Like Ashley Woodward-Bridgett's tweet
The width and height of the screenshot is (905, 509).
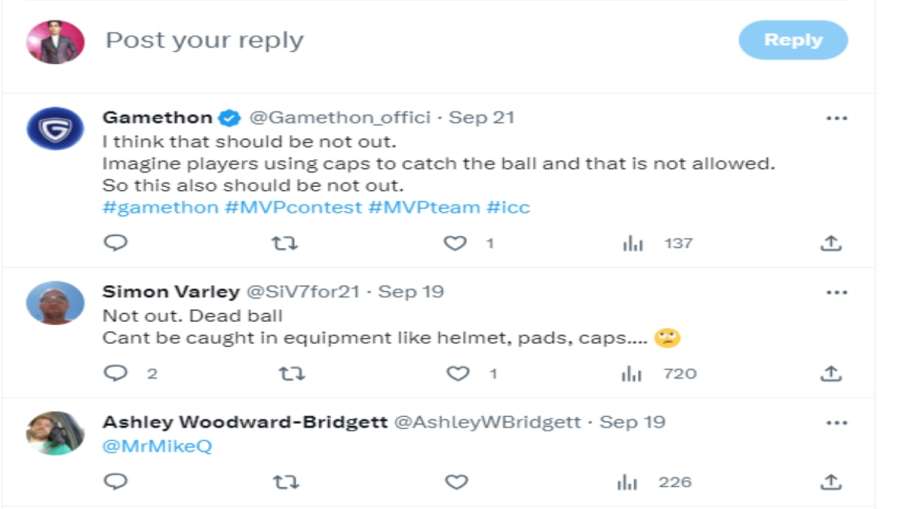coord(457,482)
